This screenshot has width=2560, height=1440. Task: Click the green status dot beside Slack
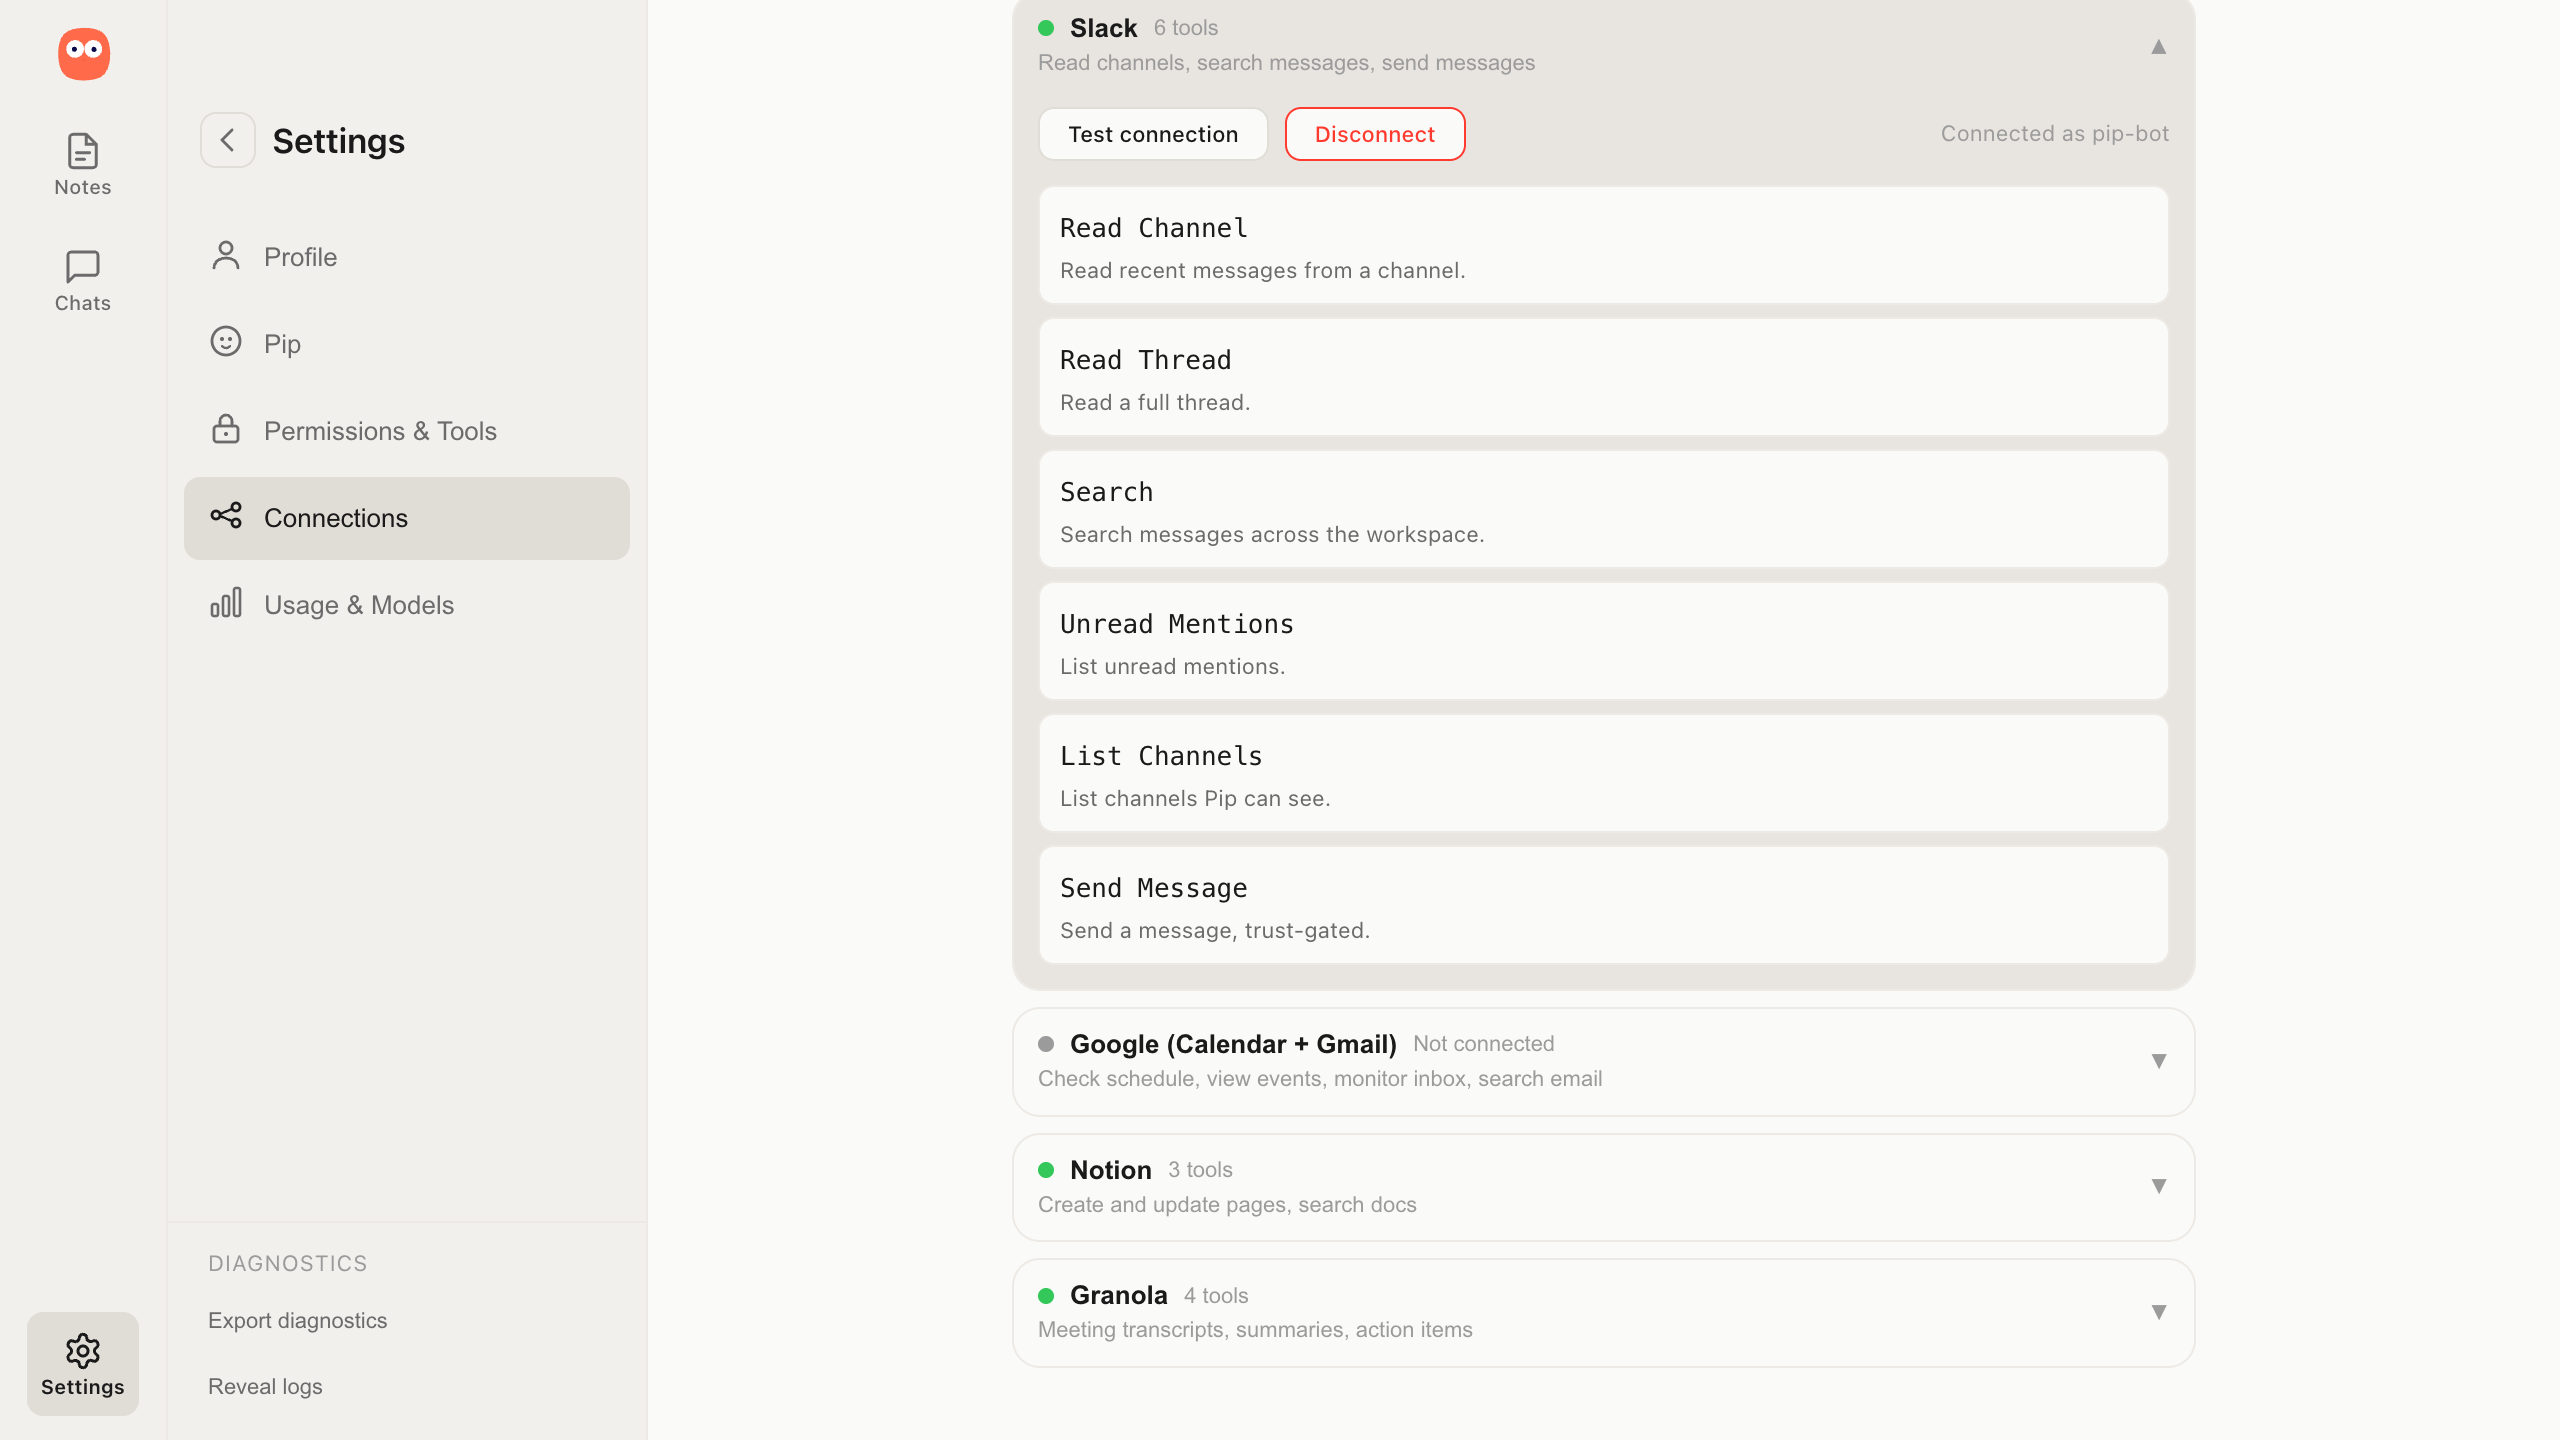[x=1046, y=28]
